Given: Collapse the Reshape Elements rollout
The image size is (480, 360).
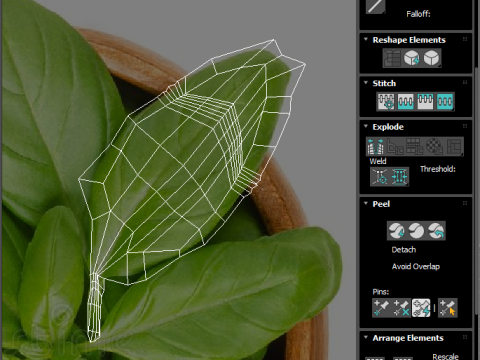Looking at the screenshot, I should coord(366,40).
